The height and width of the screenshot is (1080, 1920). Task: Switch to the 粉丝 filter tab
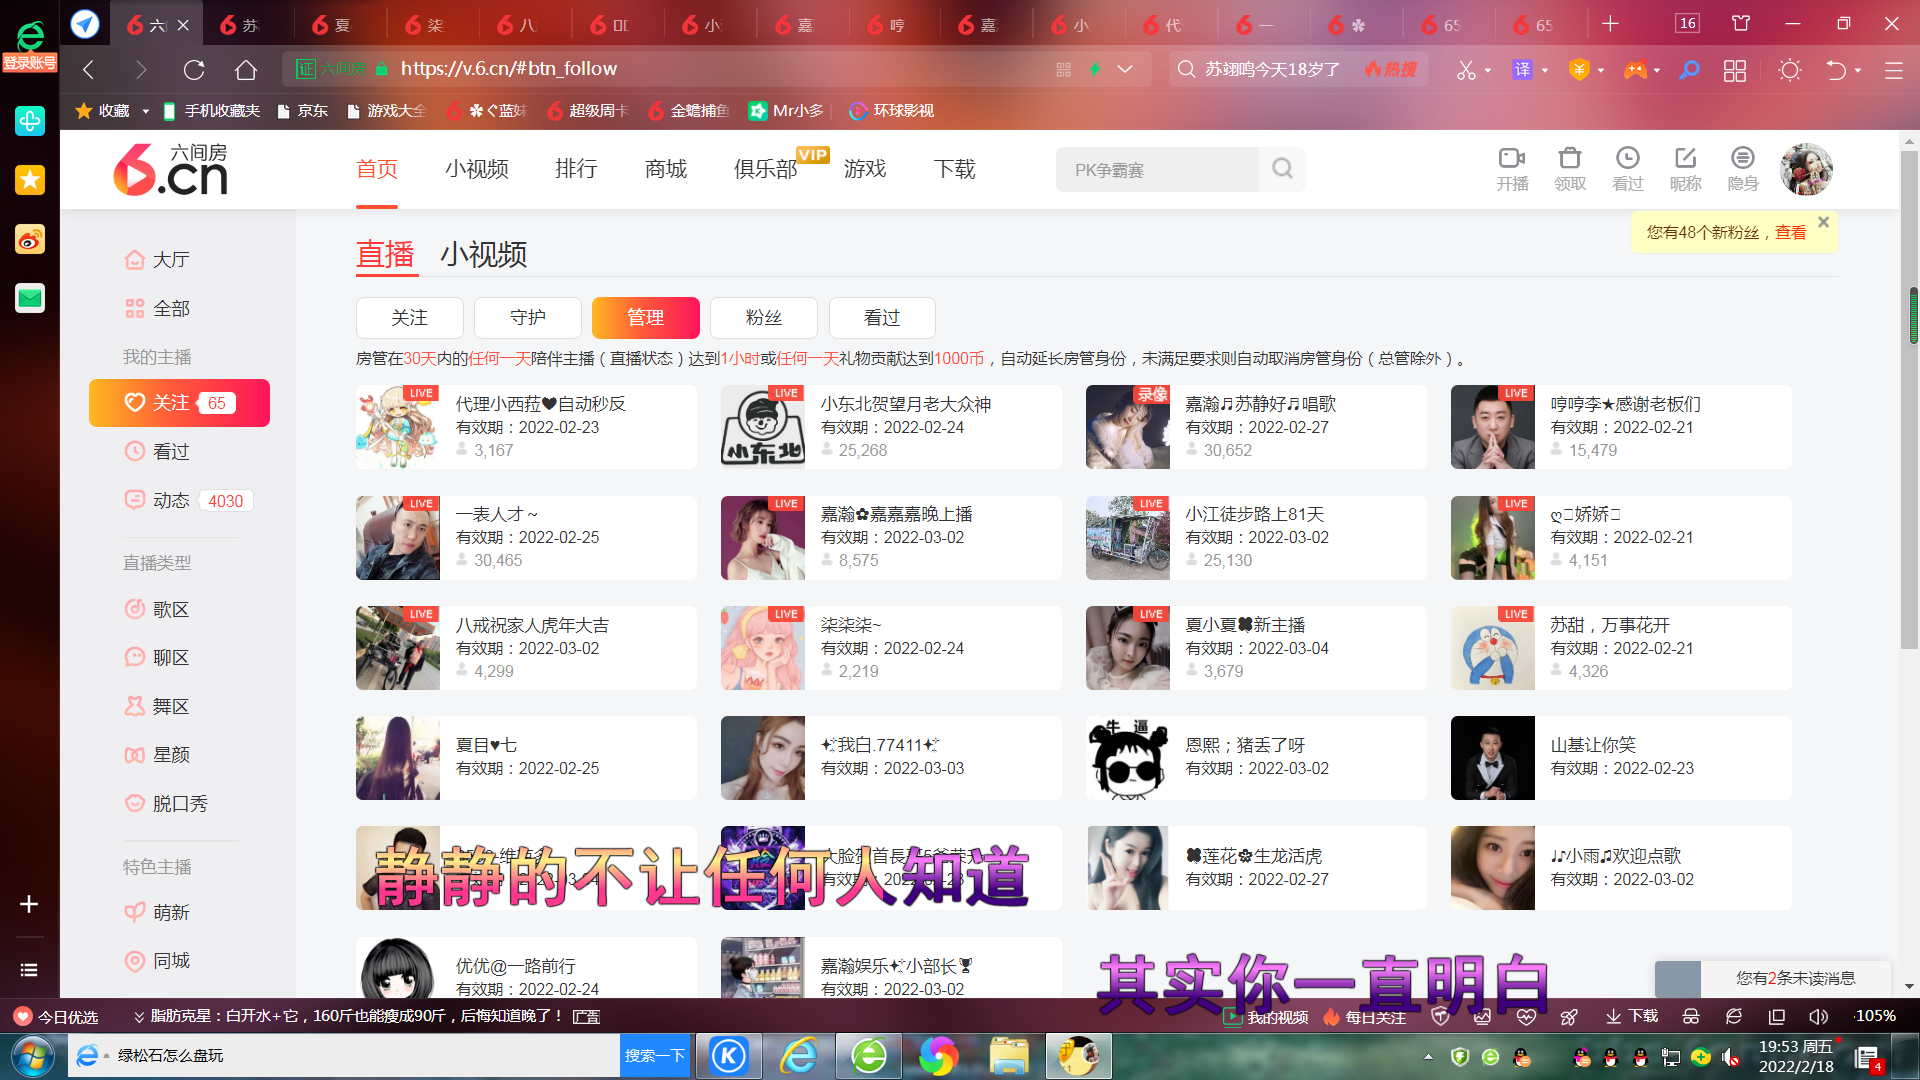764,318
